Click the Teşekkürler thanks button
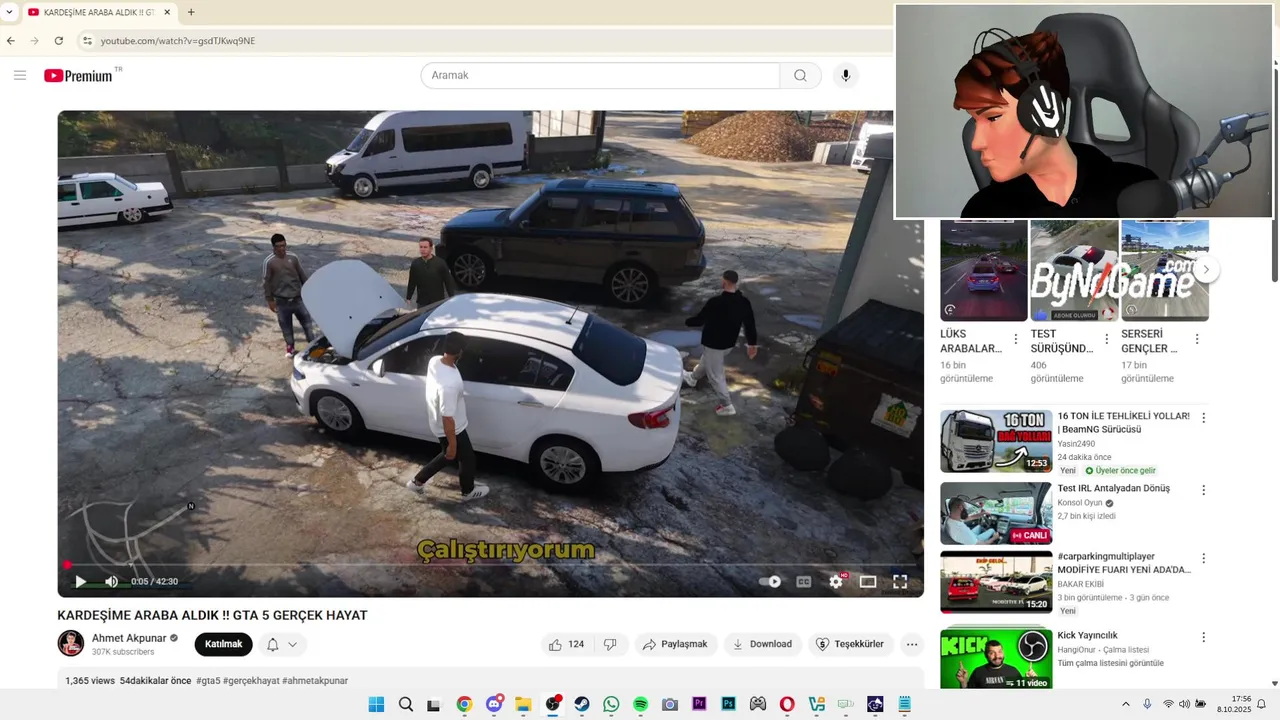Screen dimensions: 1280x720 (851, 644)
